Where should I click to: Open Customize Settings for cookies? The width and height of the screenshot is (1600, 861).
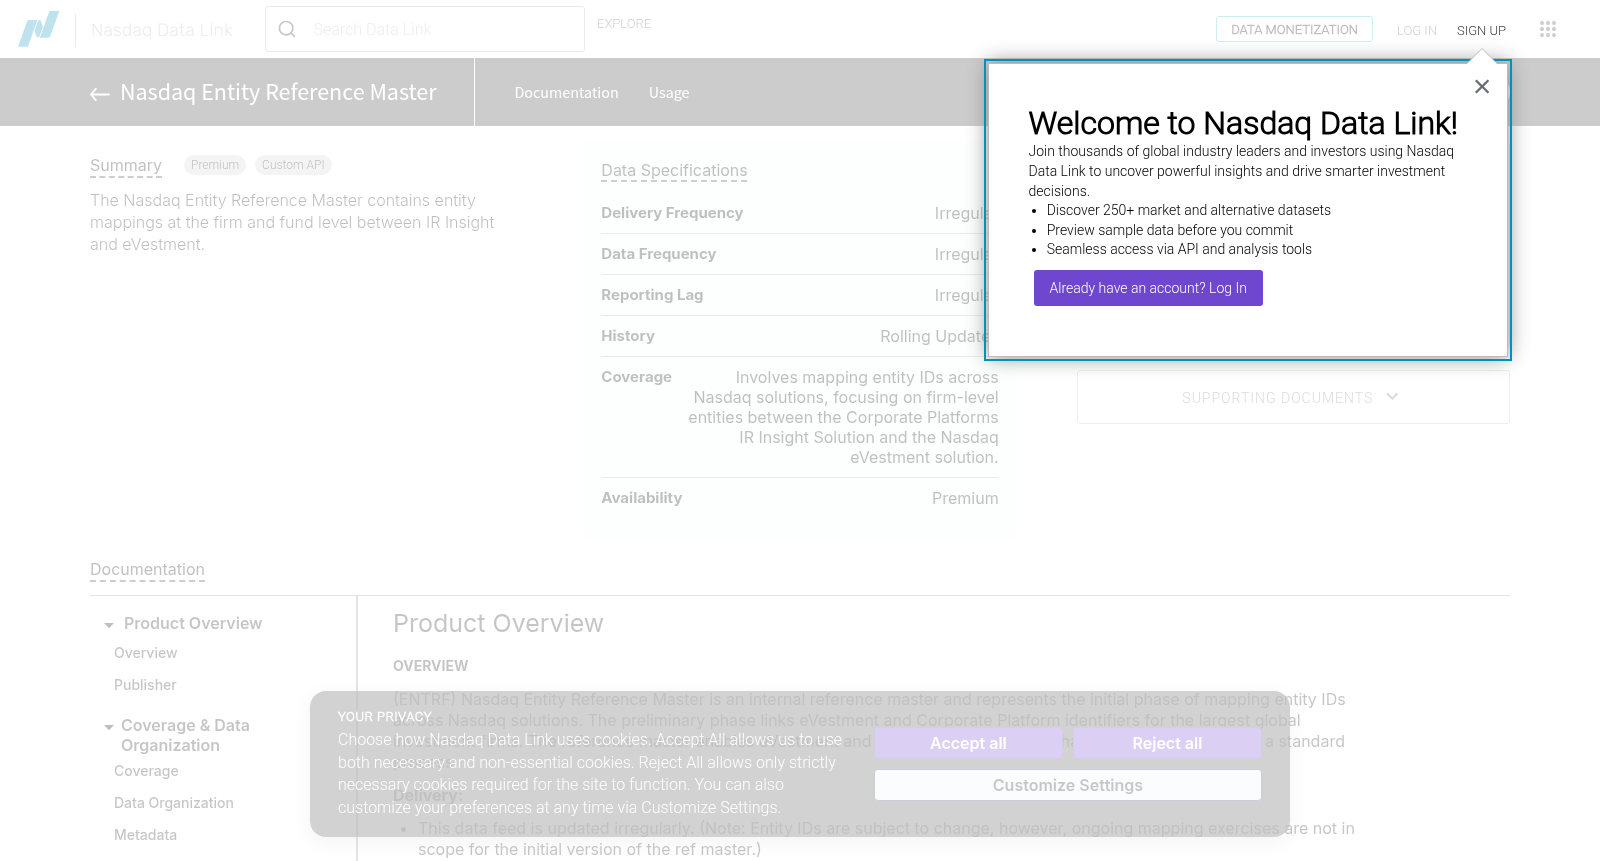click(1068, 785)
